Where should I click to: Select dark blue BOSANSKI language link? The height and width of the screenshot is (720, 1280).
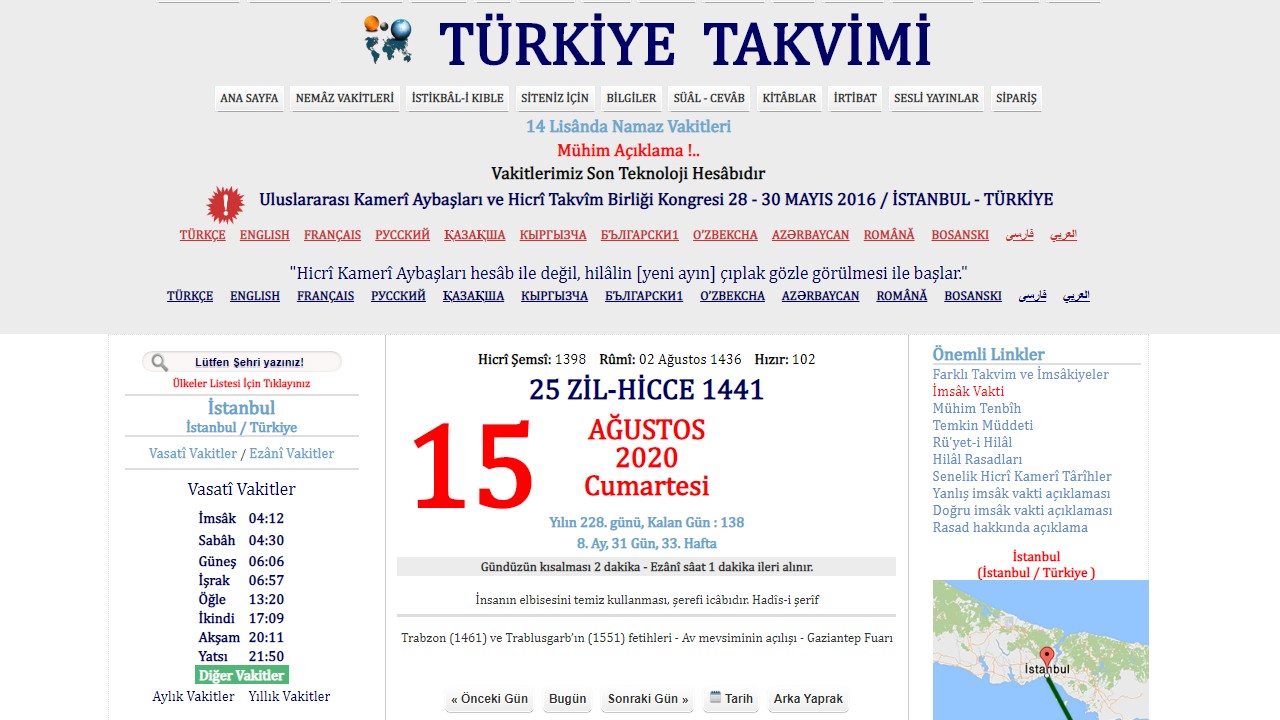(973, 296)
